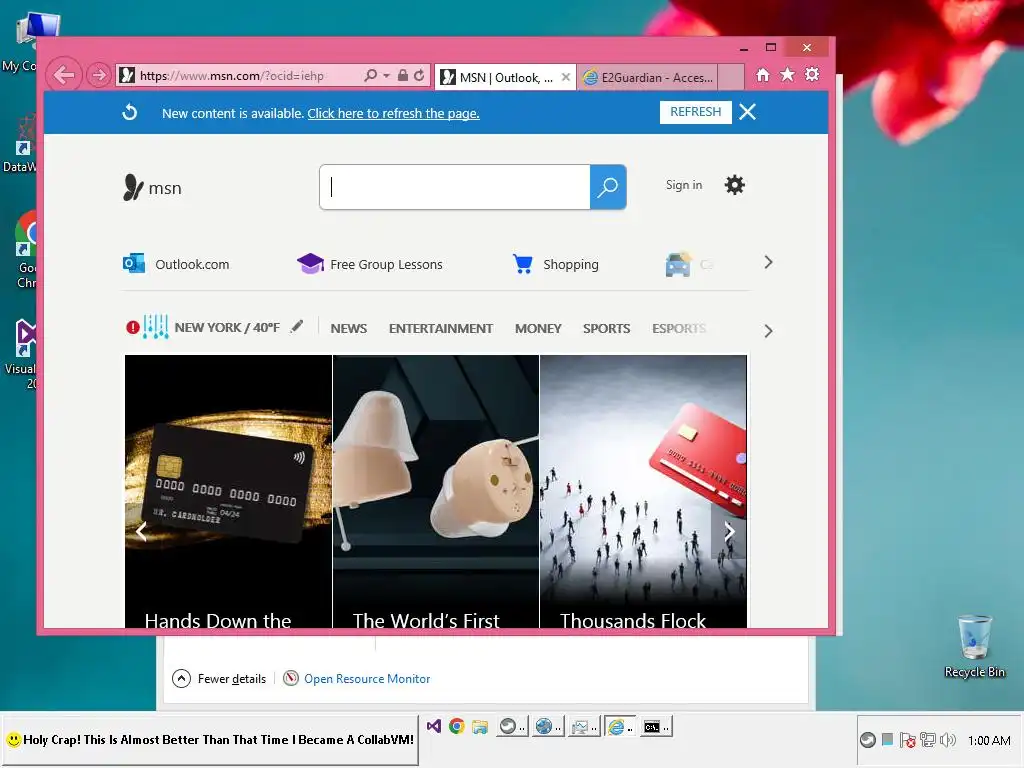Launch Google Chrome from taskbar
Image resolution: width=1024 pixels, height=768 pixels.
click(x=456, y=726)
